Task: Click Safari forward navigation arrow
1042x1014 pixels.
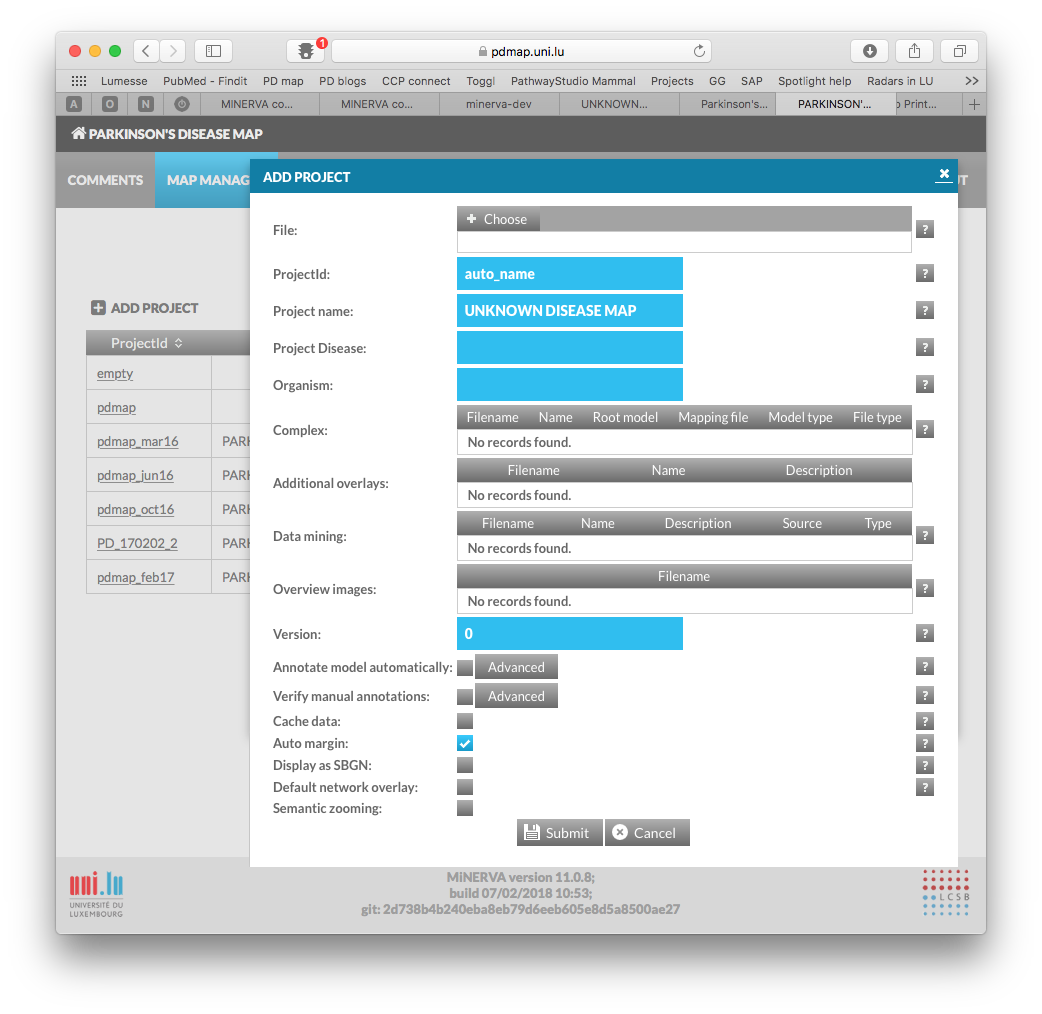Action: pos(173,51)
